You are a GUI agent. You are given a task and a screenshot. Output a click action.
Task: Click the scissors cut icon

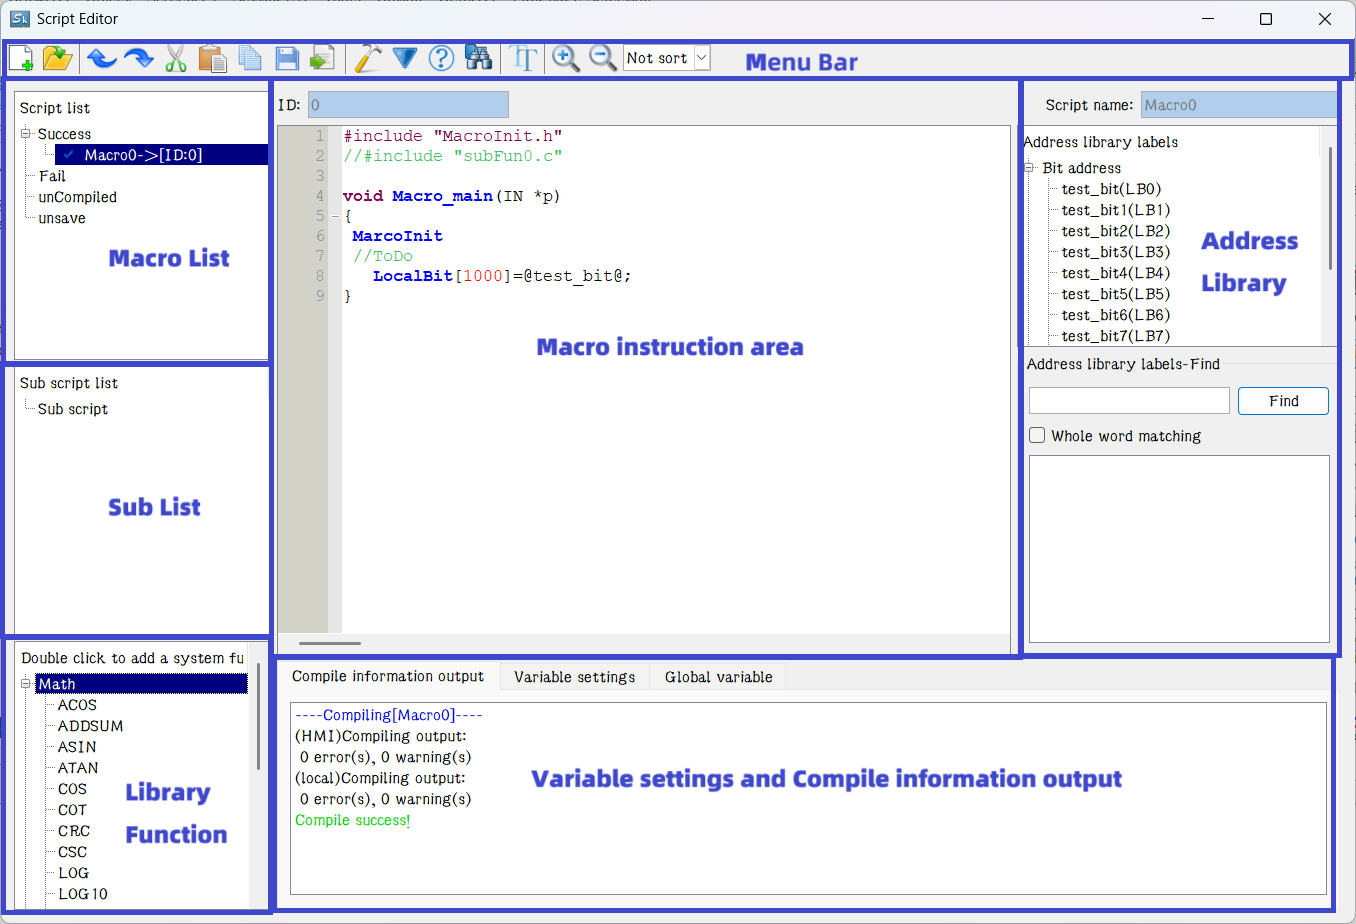176,58
